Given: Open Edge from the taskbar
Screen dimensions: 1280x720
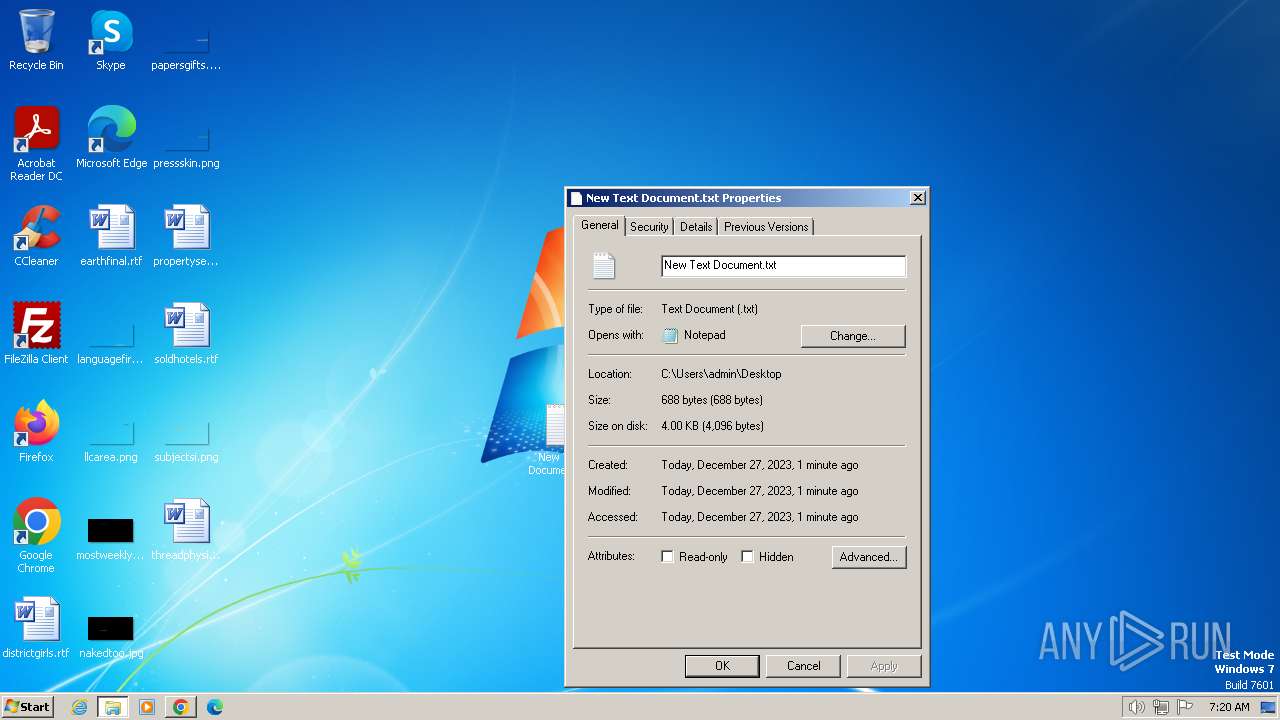Looking at the screenshot, I should coord(214,707).
